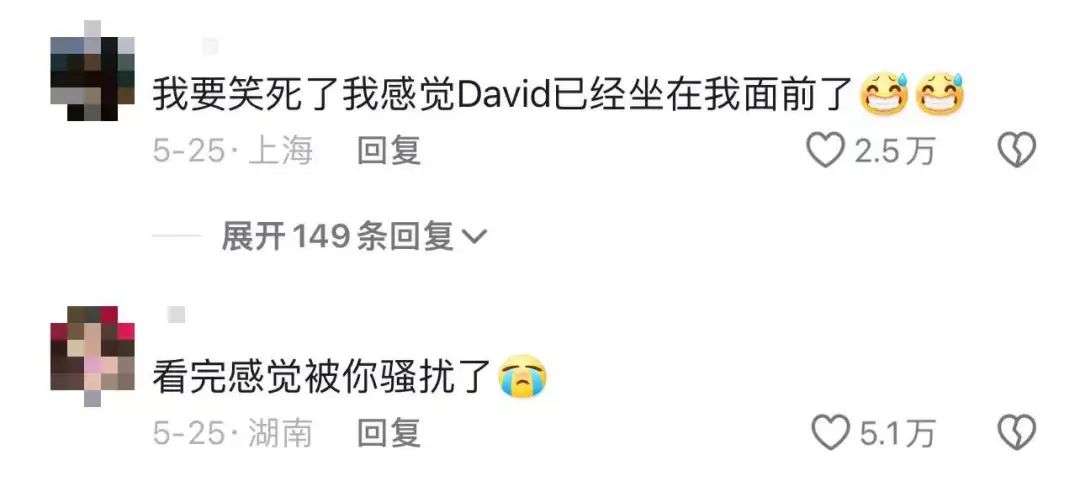
Task: Click the 5.1万 like count
Action: (x=897, y=433)
